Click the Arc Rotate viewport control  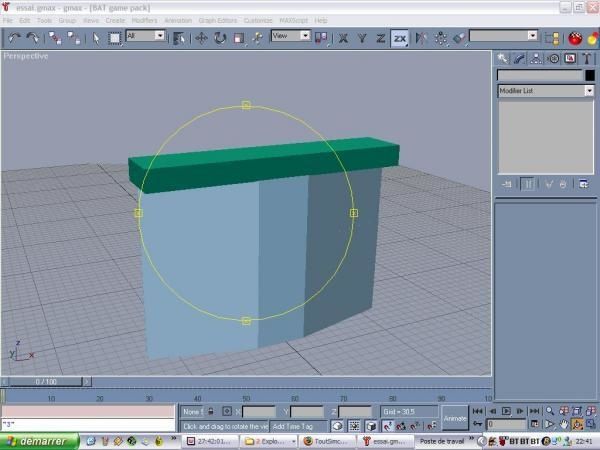click(x=577, y=424)
